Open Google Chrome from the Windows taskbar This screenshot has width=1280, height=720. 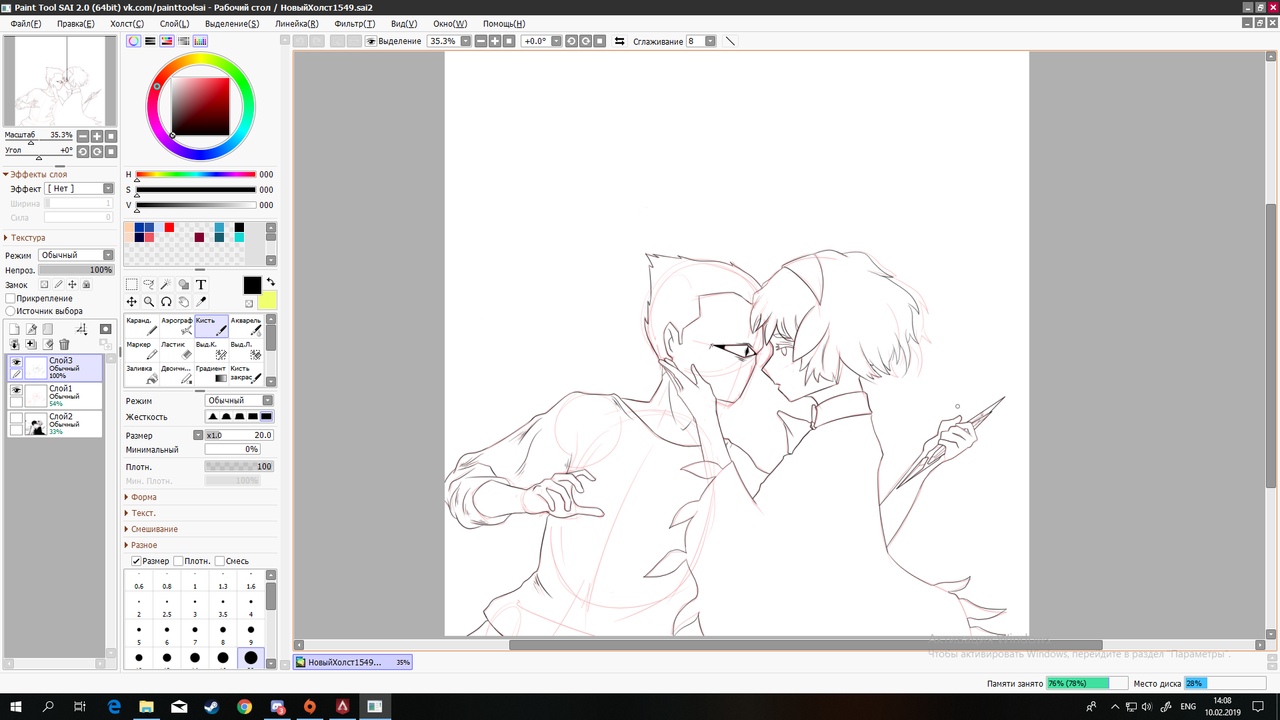(244, 707)
